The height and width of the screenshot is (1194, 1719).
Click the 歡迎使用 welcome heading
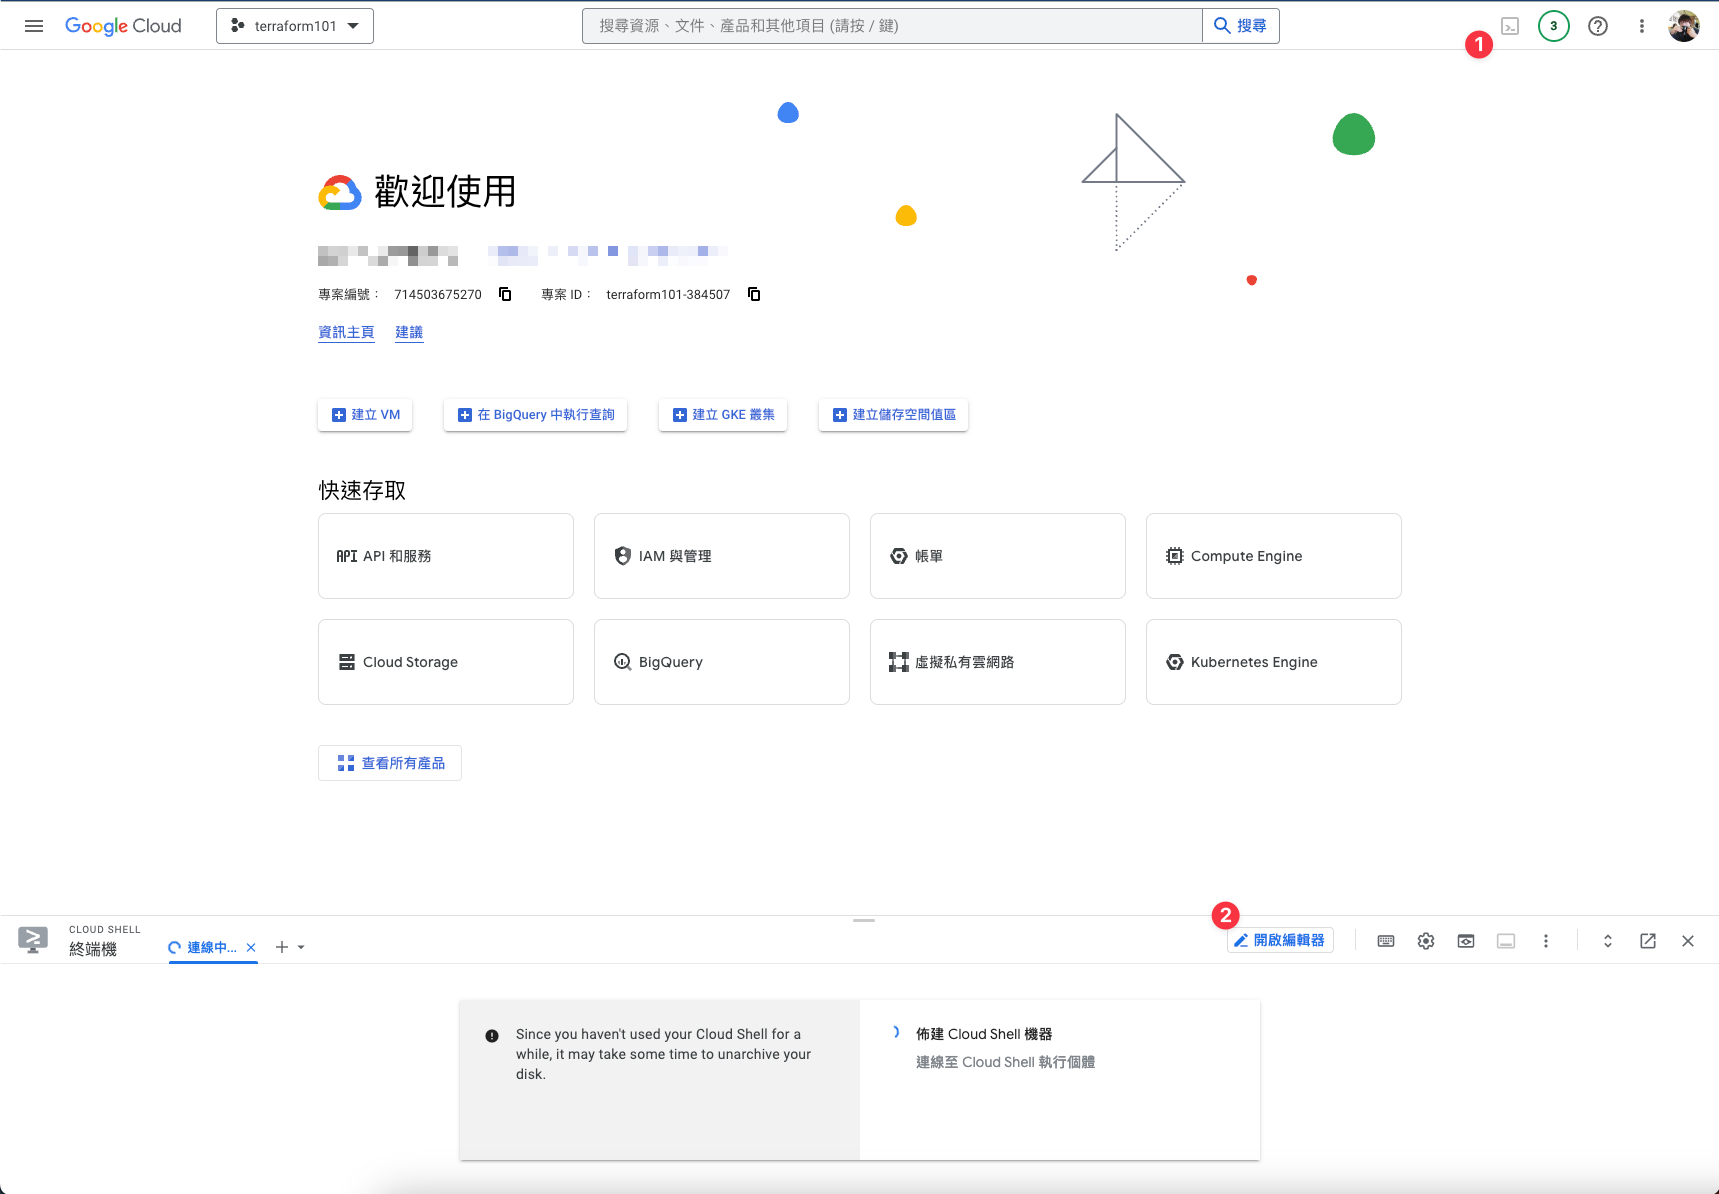point(445,191)
